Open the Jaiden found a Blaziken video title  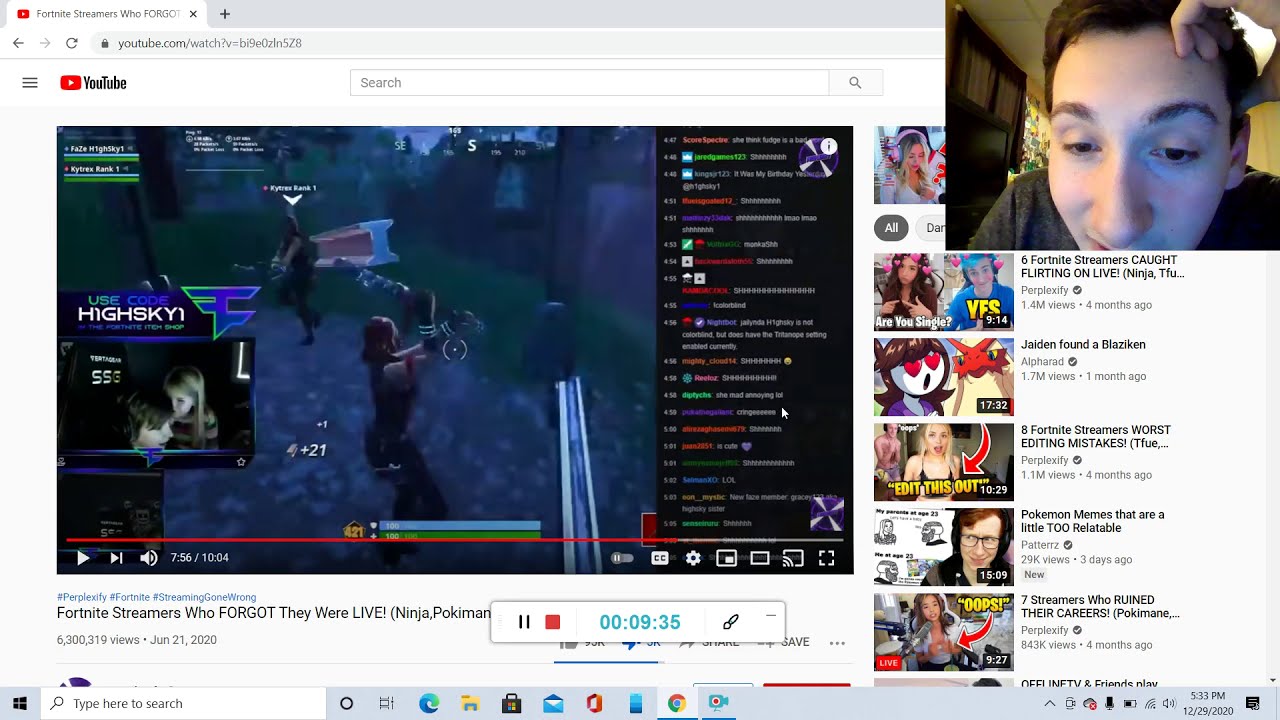point(1083,345)
